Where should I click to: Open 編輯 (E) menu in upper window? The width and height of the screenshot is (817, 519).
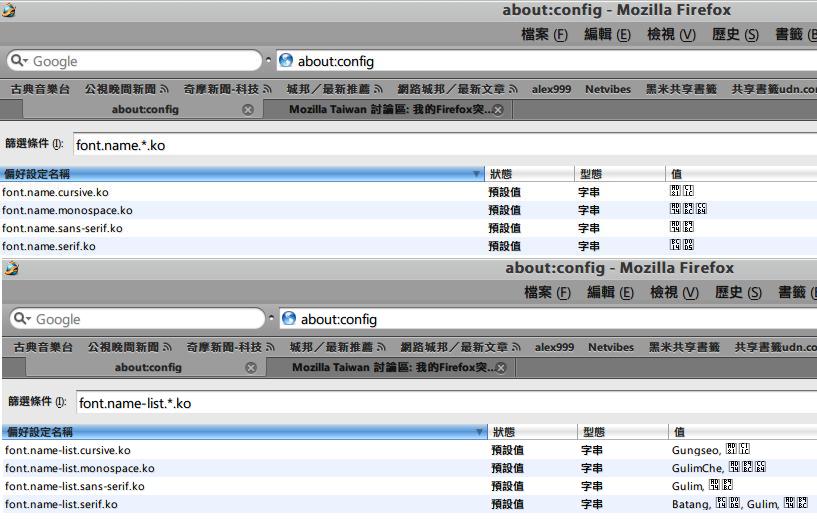coord(607,34)
